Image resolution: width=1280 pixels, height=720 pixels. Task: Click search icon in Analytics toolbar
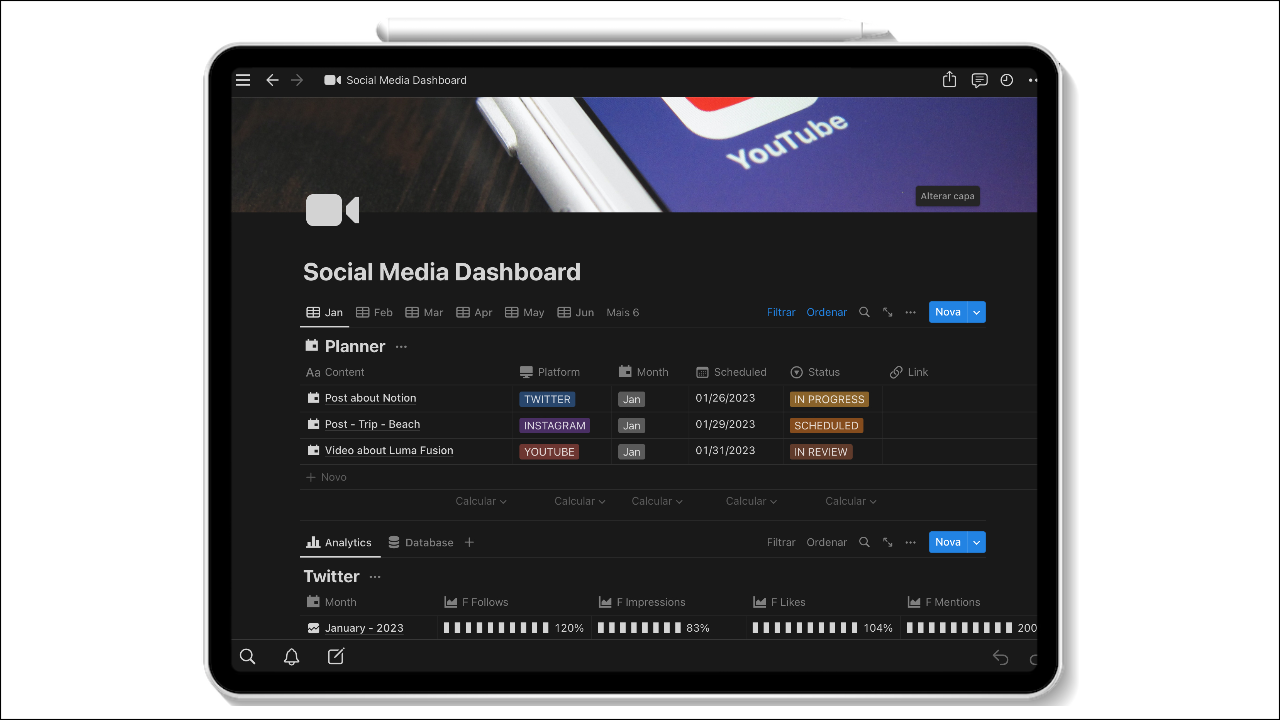(865, 542)
